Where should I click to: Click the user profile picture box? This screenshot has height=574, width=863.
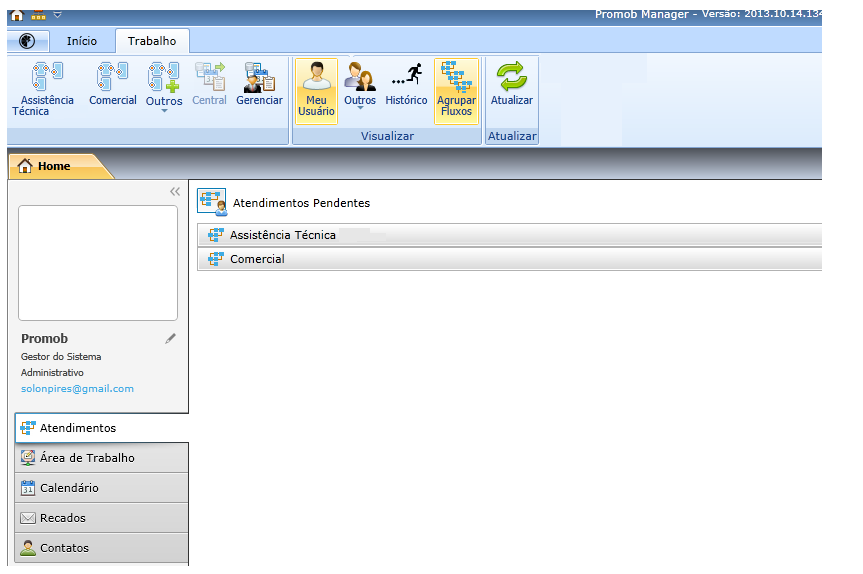(x=98, y=263)
